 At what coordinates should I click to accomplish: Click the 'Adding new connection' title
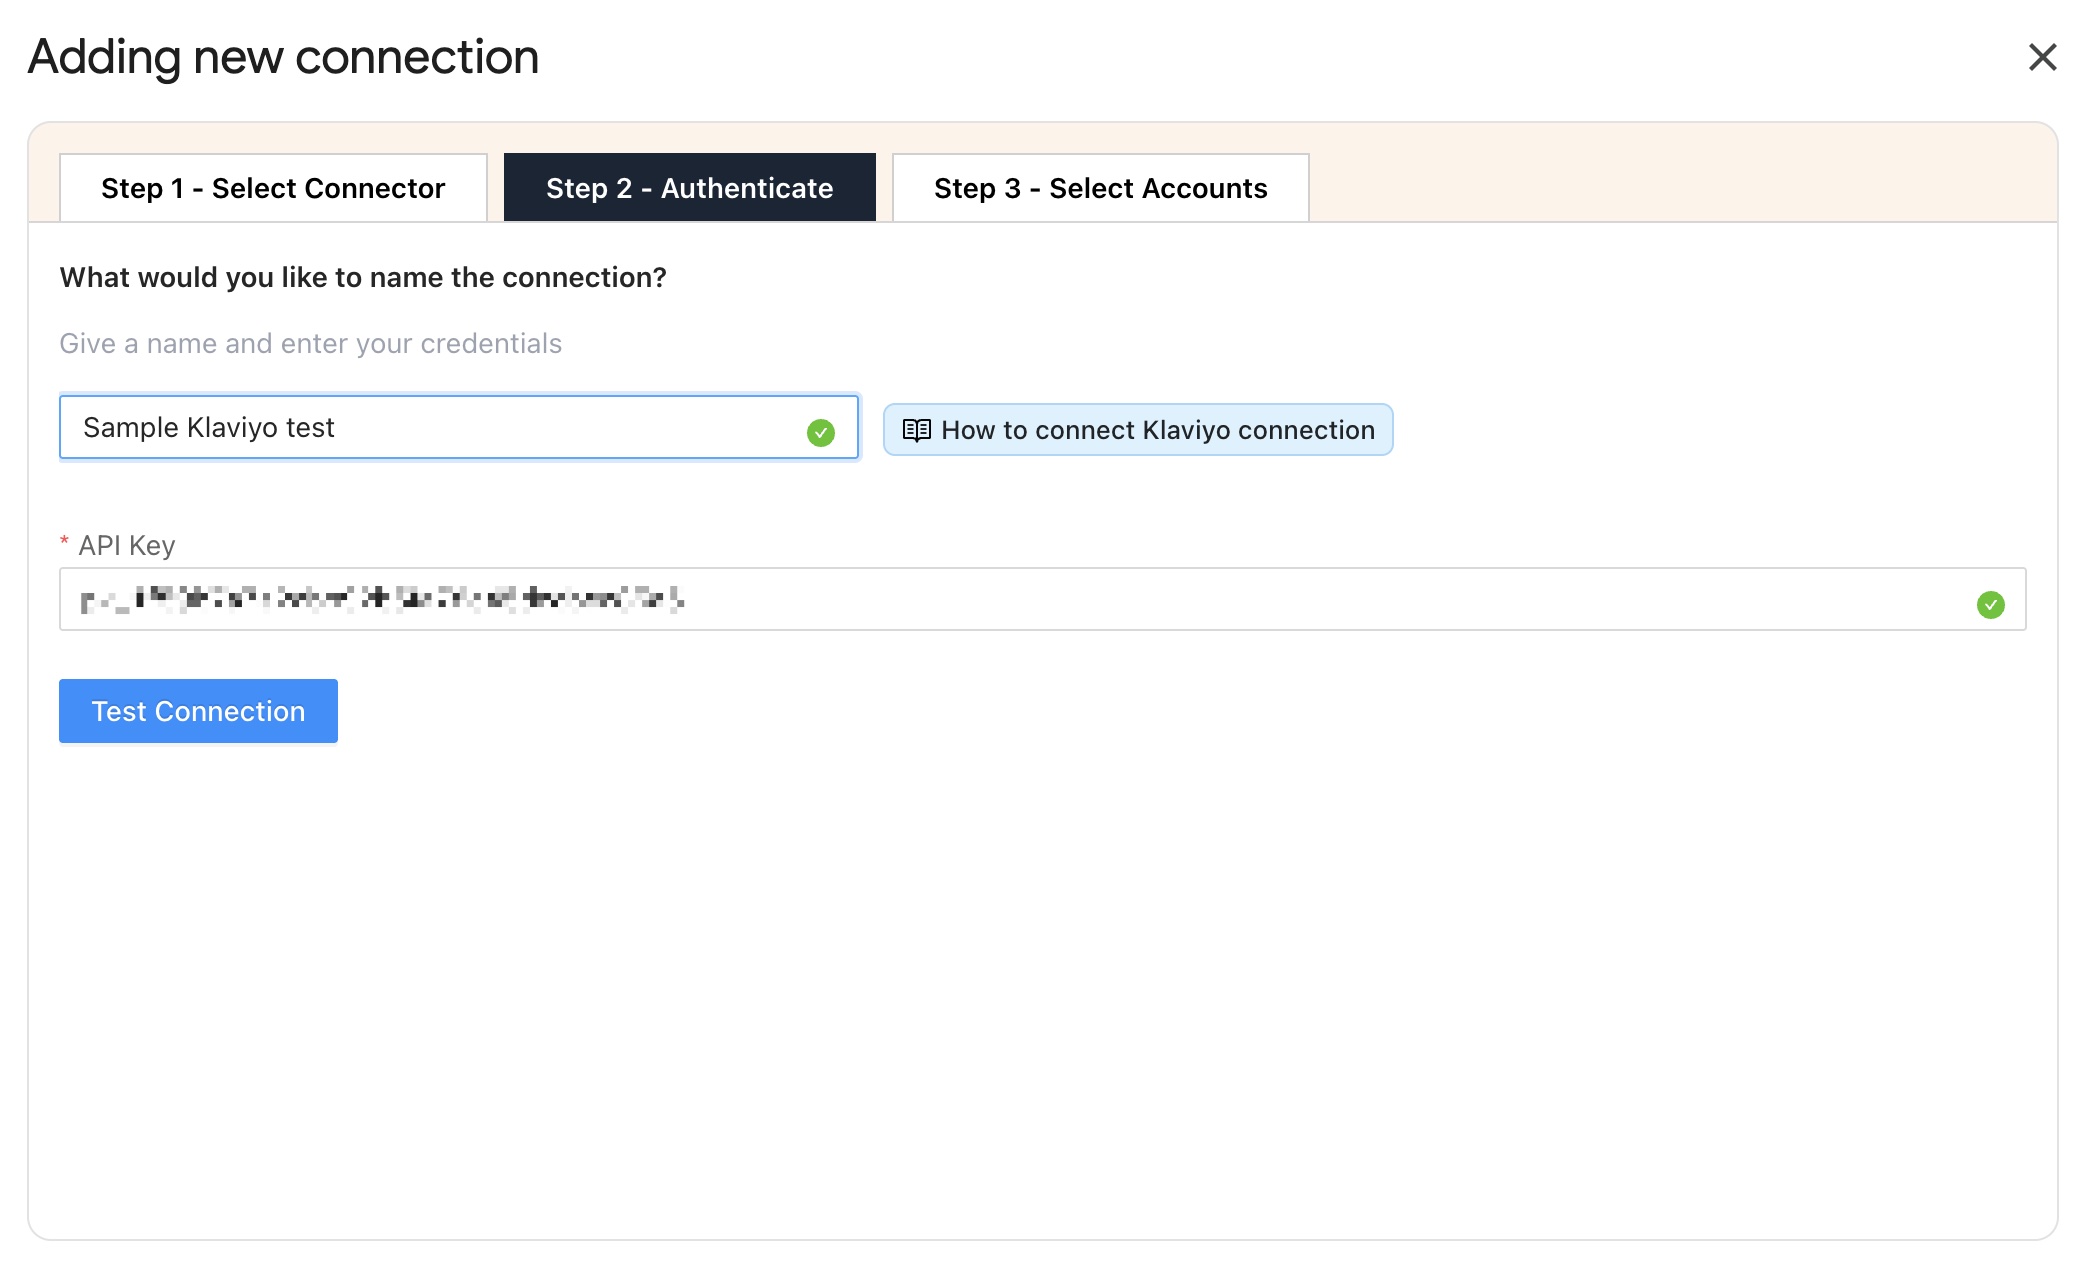pos(283,56)
